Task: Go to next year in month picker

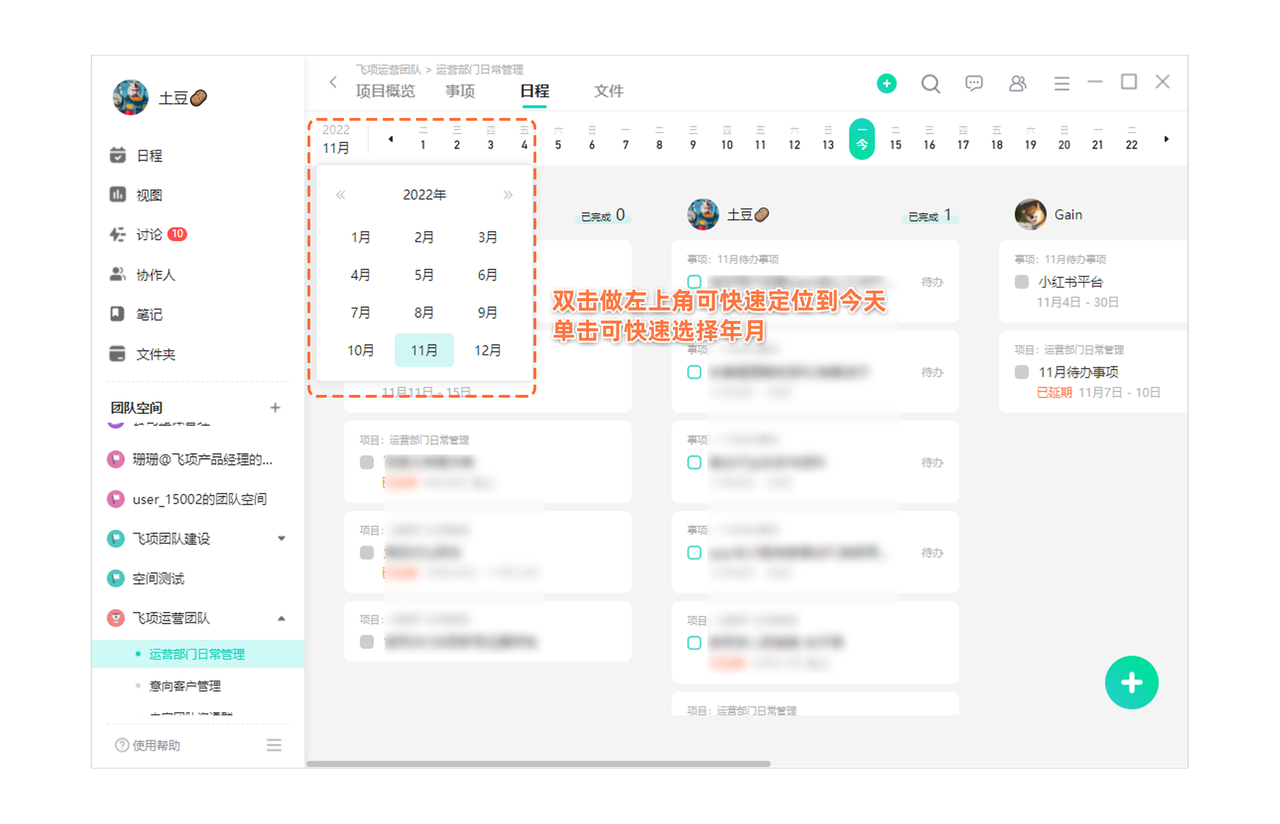Action: click(508, 195)
